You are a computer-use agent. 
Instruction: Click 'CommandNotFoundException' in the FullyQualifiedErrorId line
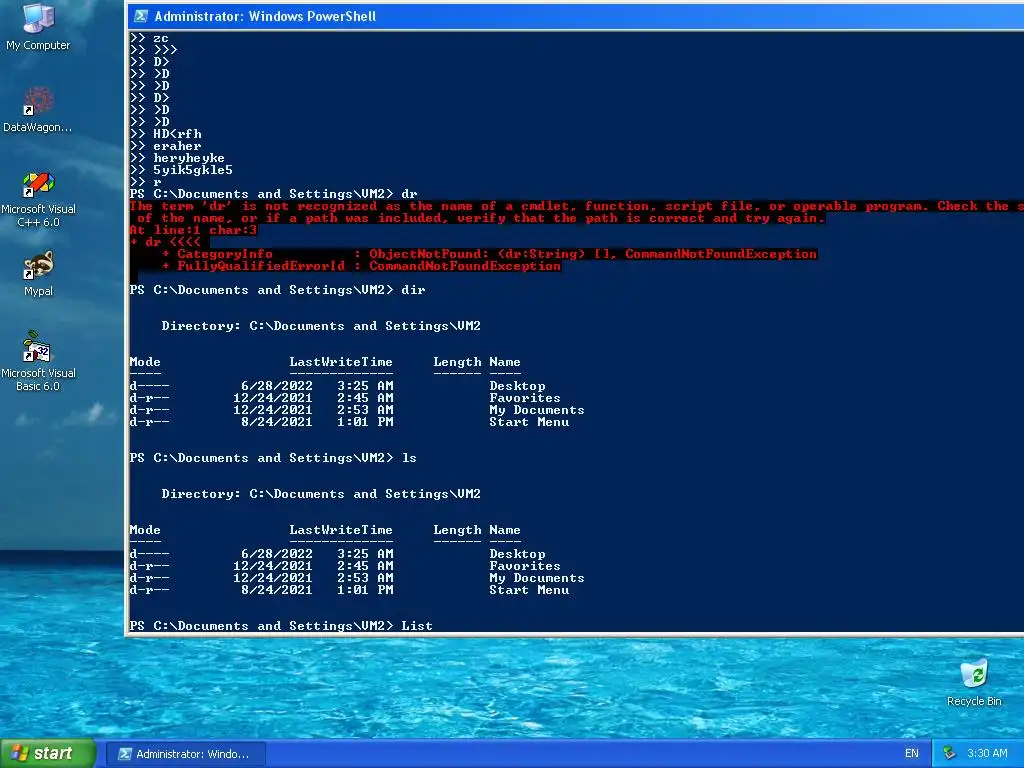click(x=465, y=266)
